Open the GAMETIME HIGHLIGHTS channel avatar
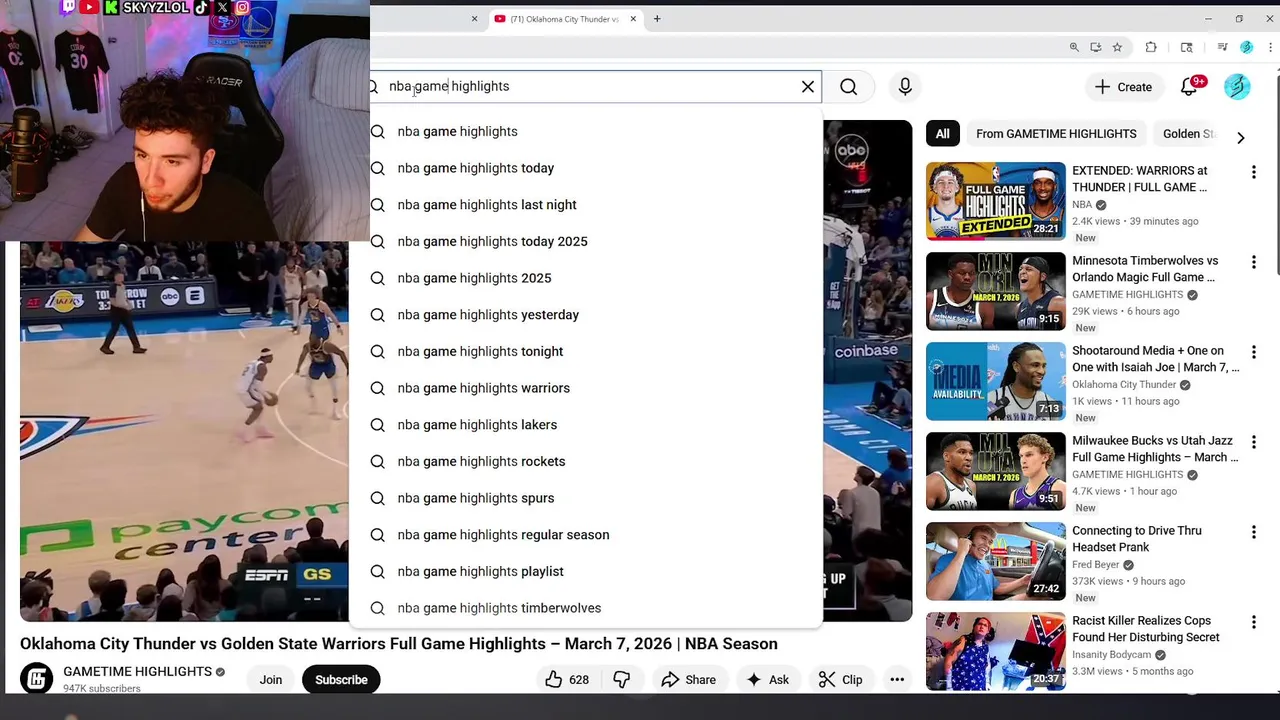This screenshot has height=720, width=1280. pyautogui.click(x=36, y=679)
